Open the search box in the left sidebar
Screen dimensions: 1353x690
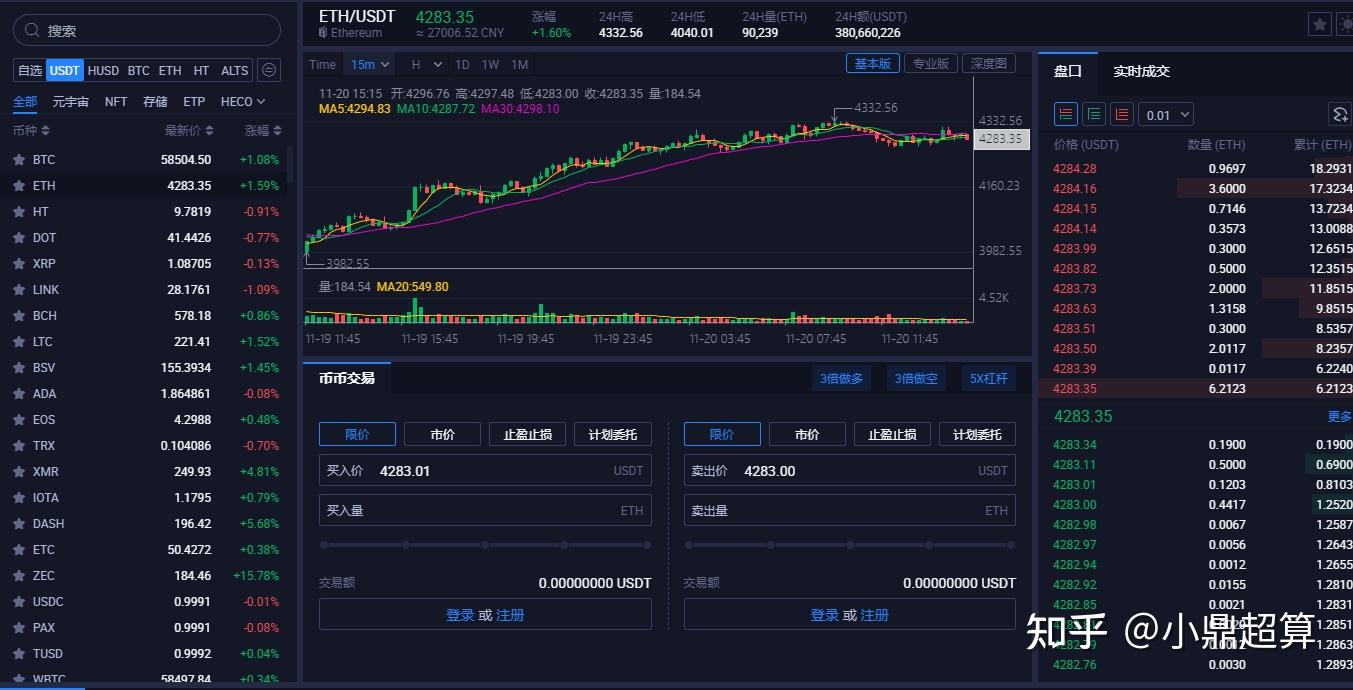[145, 30]
